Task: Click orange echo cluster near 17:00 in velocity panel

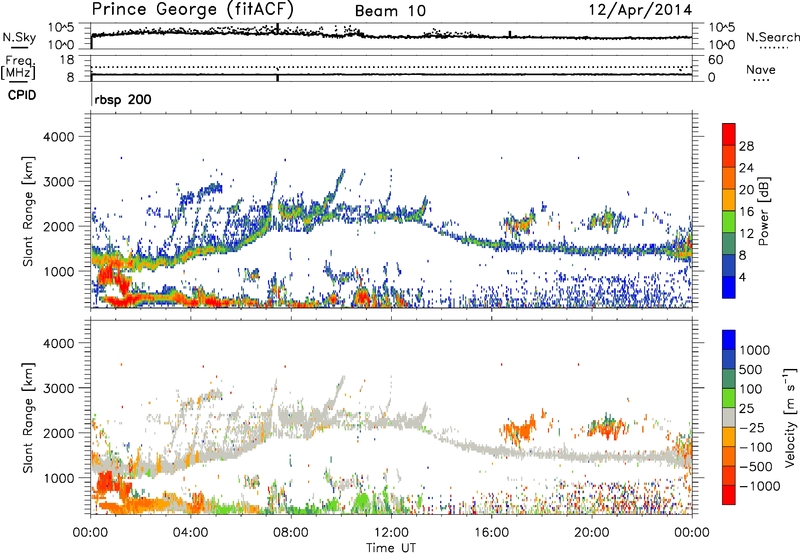Action: 519,430
